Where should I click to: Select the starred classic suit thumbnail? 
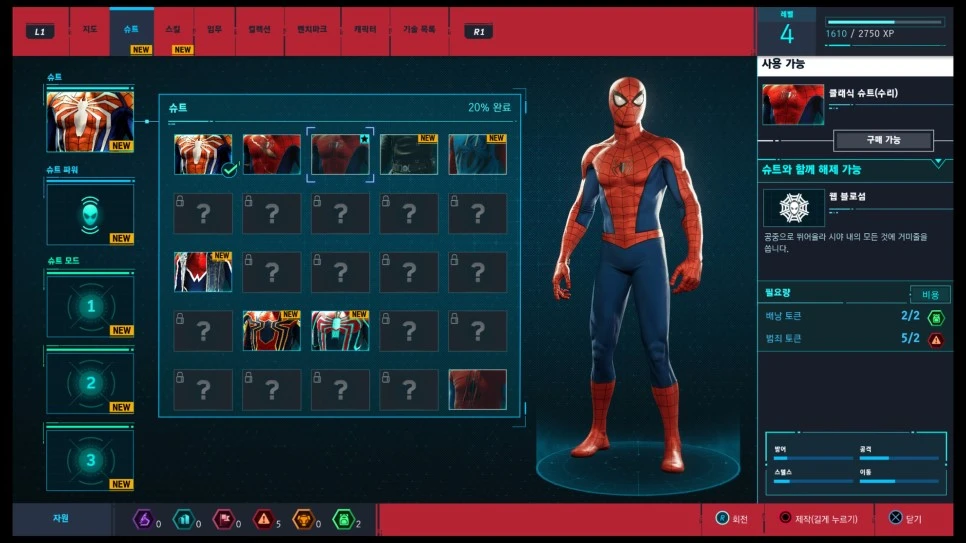[340, 154]
